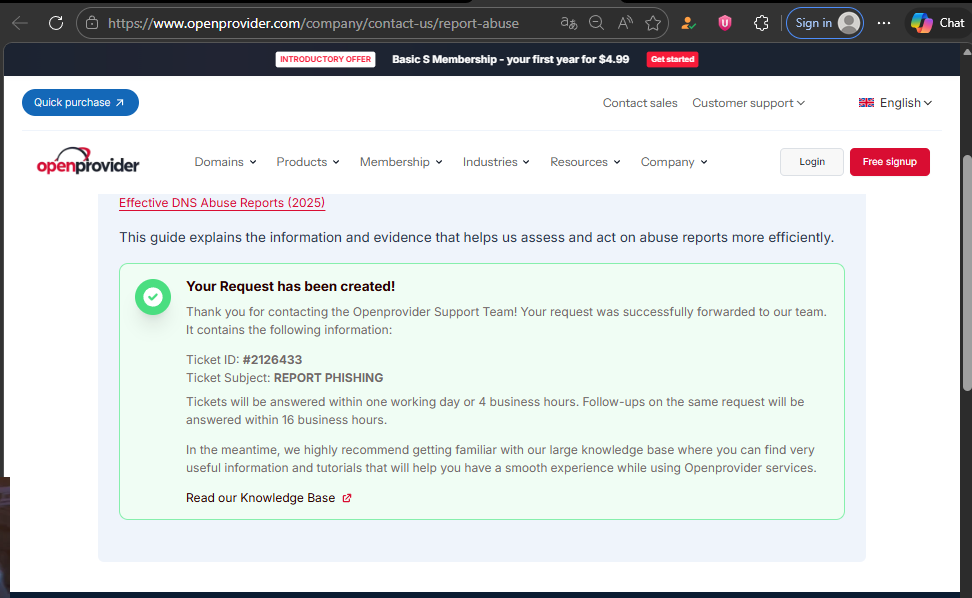Click the page vertical scrollbar
Viewport: 972px width, 598px height.
[966, 273]
